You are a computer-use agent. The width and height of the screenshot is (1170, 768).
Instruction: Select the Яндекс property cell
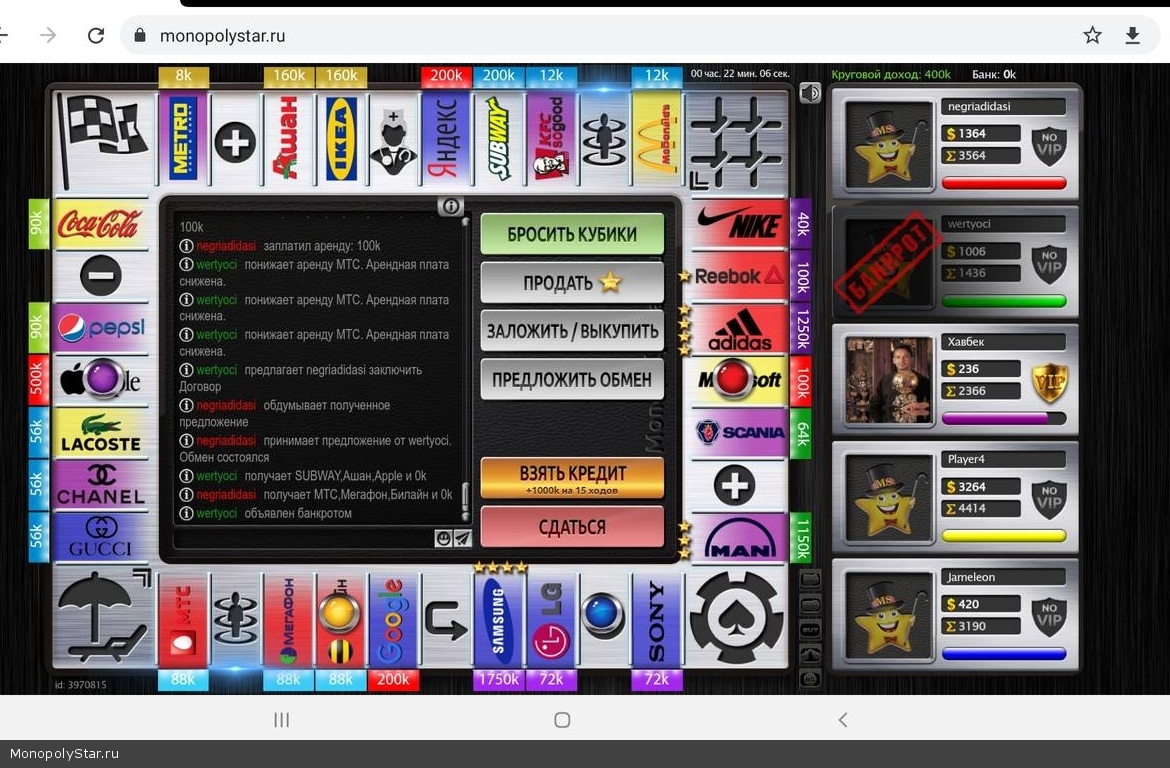point(445,139)
